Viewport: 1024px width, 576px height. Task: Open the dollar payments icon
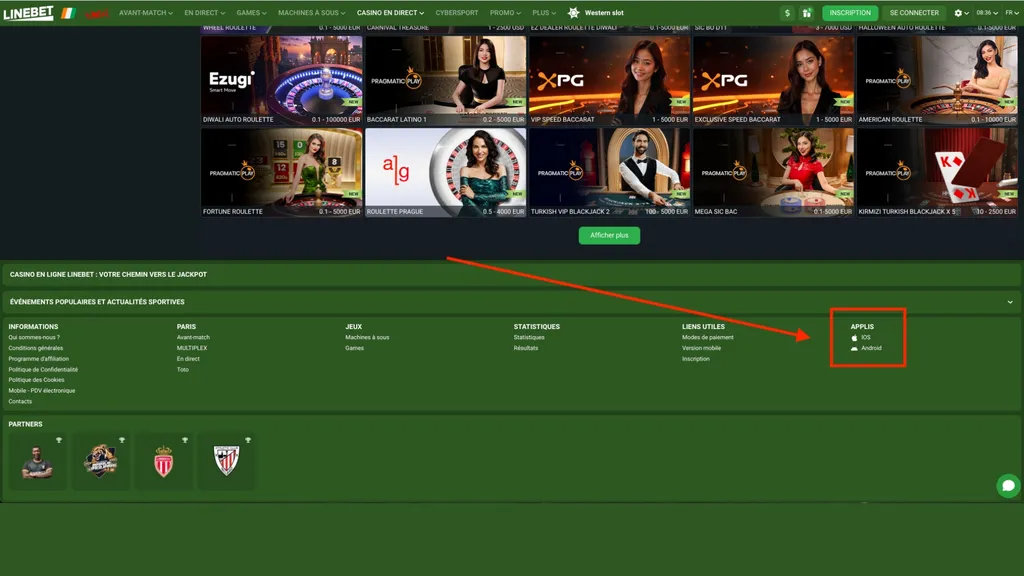point(788,13)
